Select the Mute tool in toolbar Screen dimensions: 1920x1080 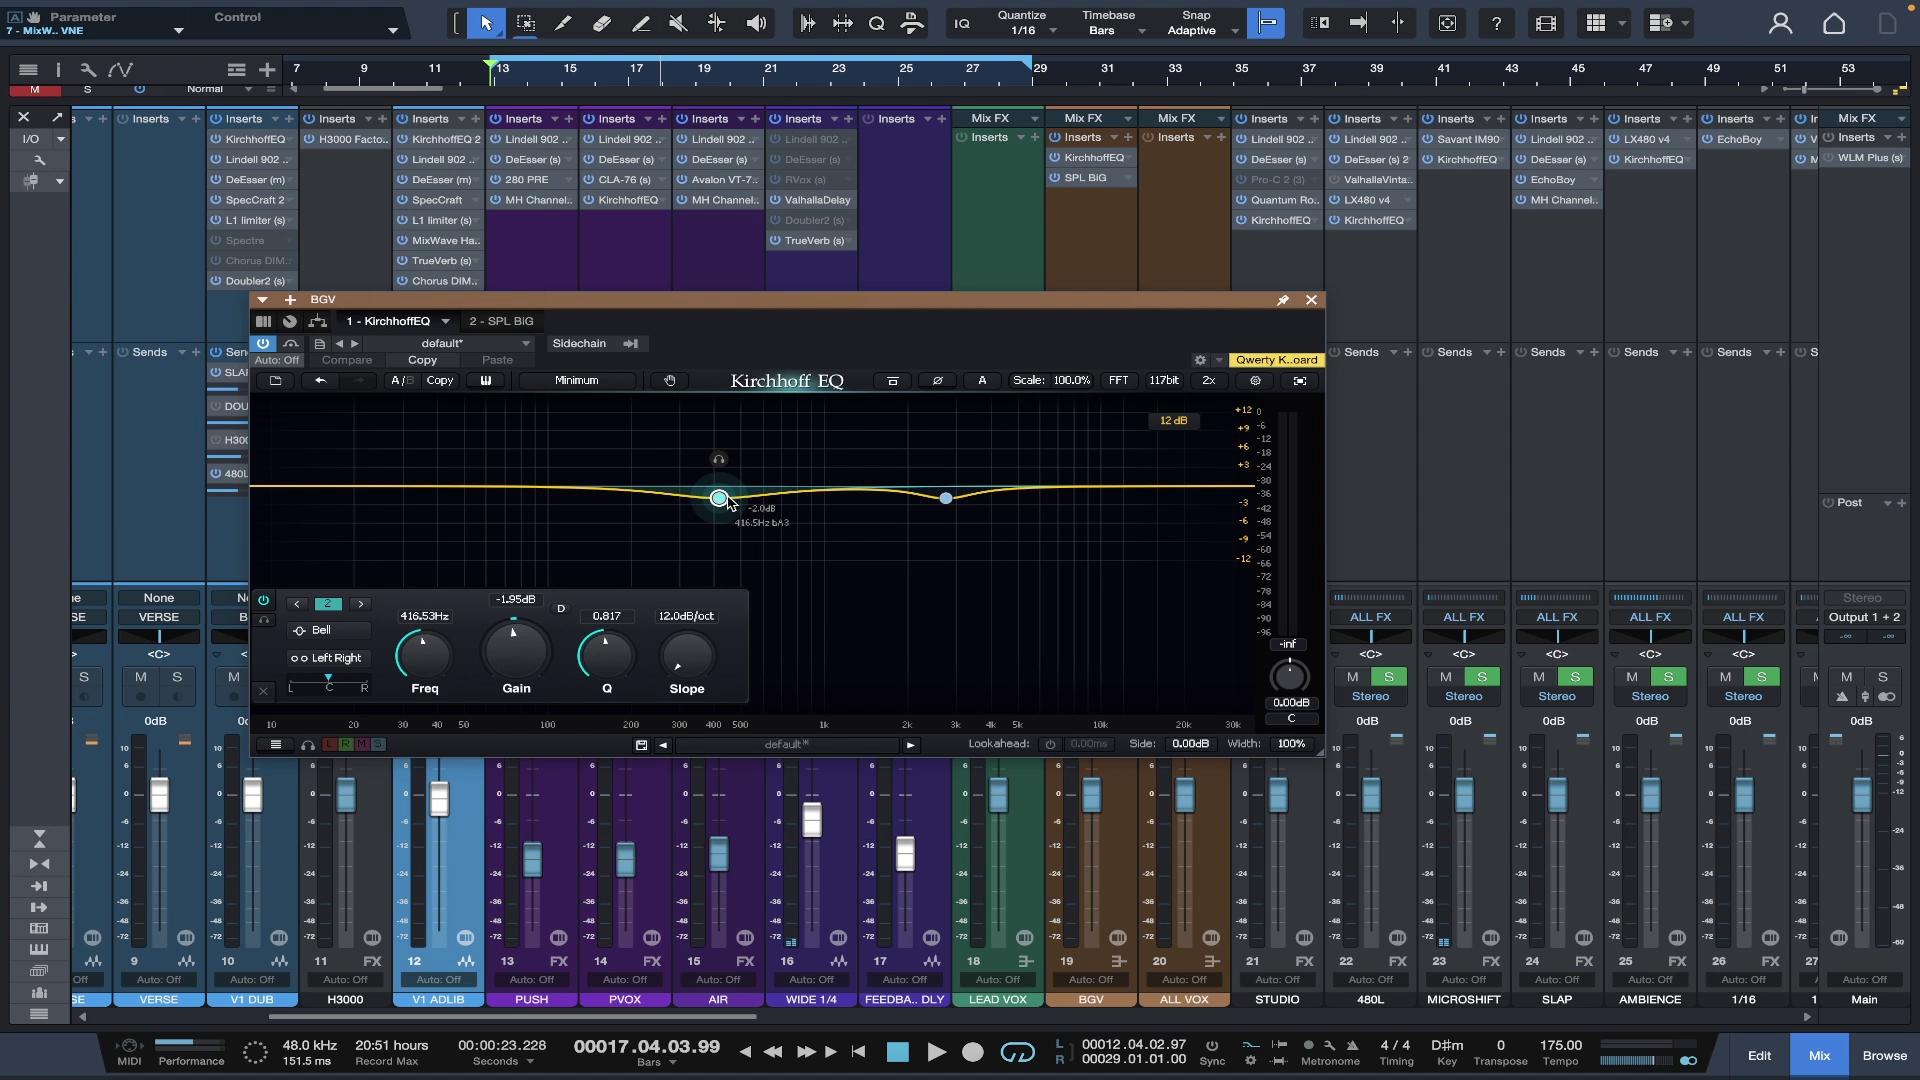(x=678, y=23)
